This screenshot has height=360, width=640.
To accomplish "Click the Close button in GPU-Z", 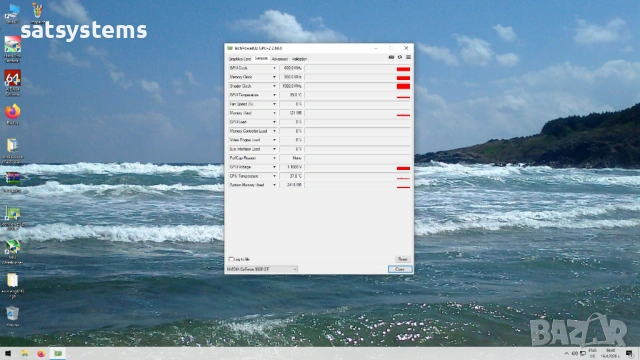I will tap(400, 269).
